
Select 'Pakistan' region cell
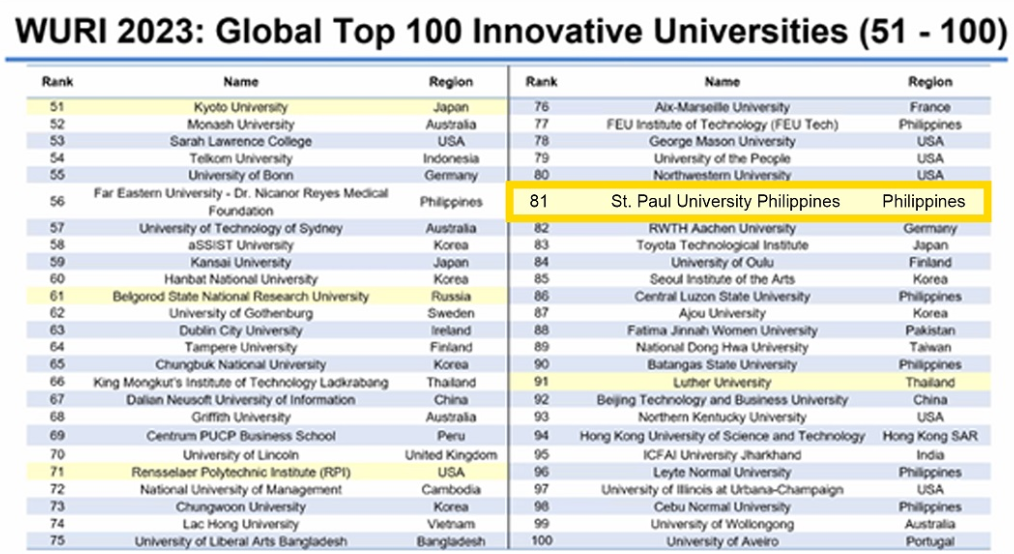[930, 330]
